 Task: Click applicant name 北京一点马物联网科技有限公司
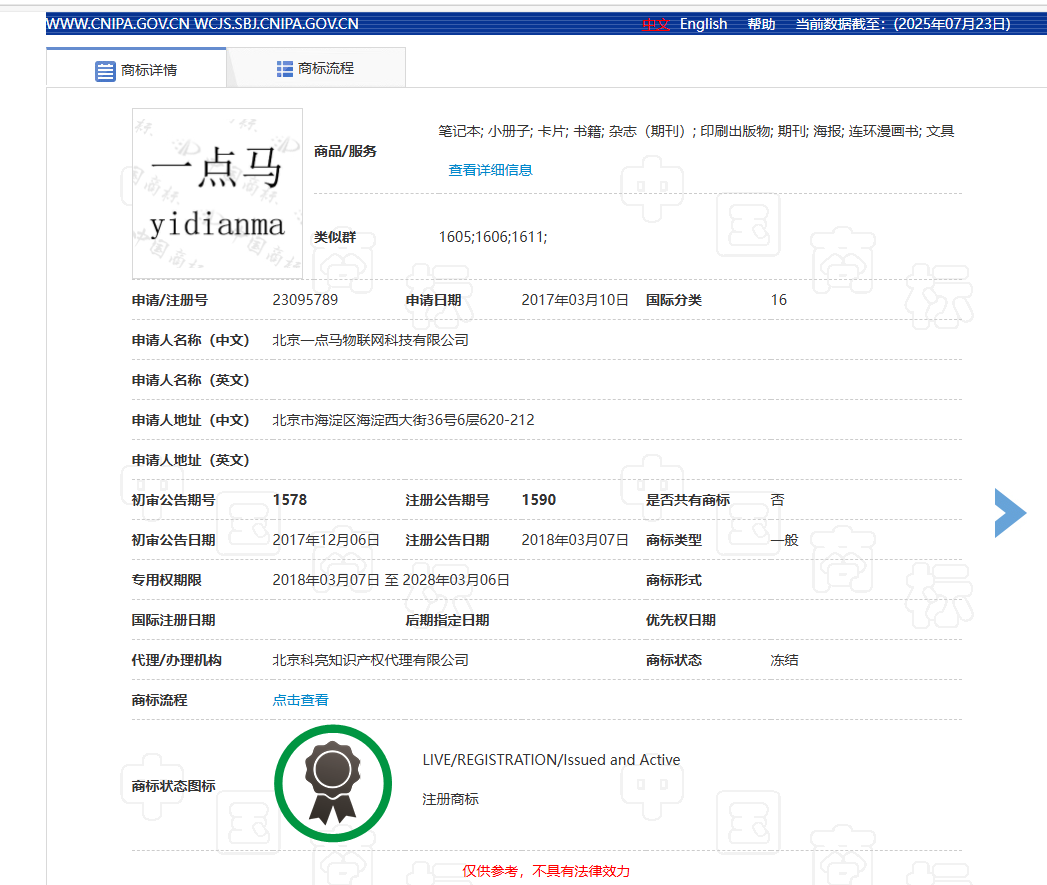(x=370, y=340)
